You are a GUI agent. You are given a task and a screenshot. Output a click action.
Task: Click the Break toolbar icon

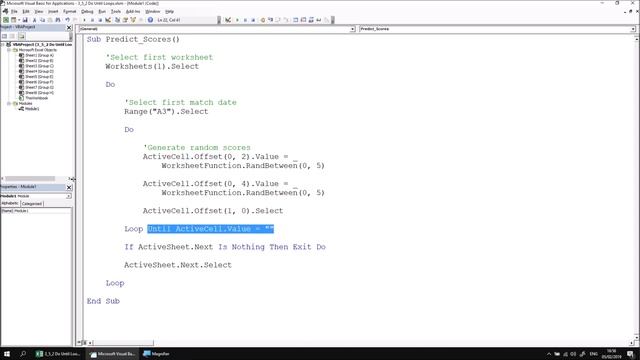point(92,20)
